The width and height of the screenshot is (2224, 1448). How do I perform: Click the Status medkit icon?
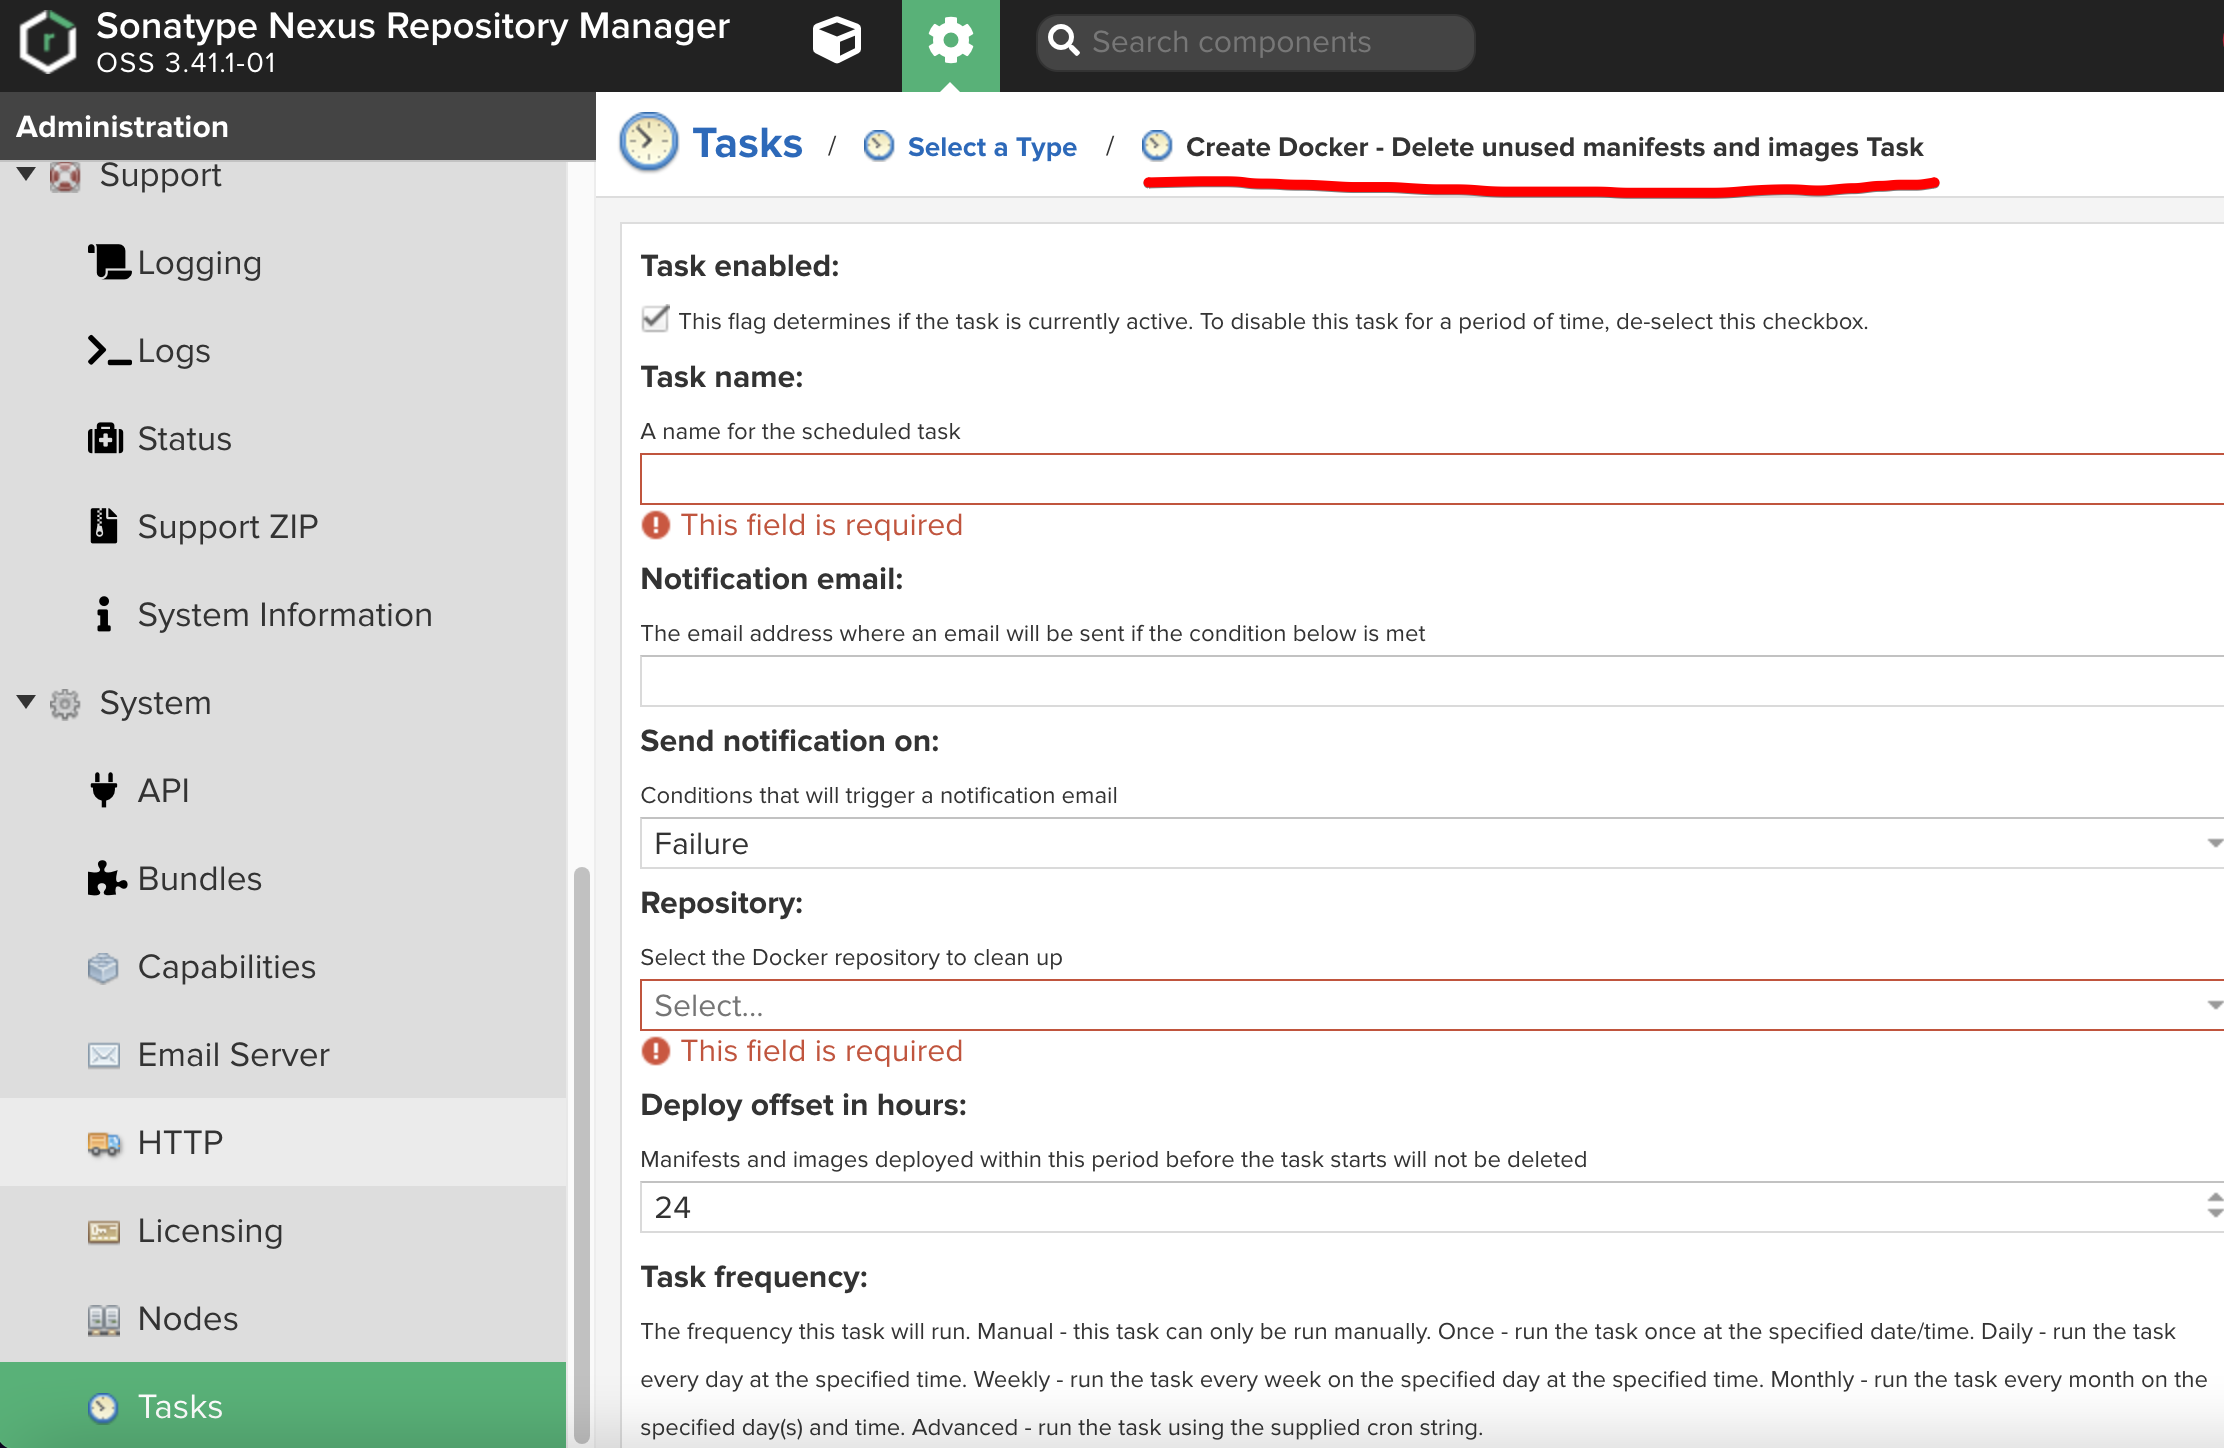click(x=105, y=438)
